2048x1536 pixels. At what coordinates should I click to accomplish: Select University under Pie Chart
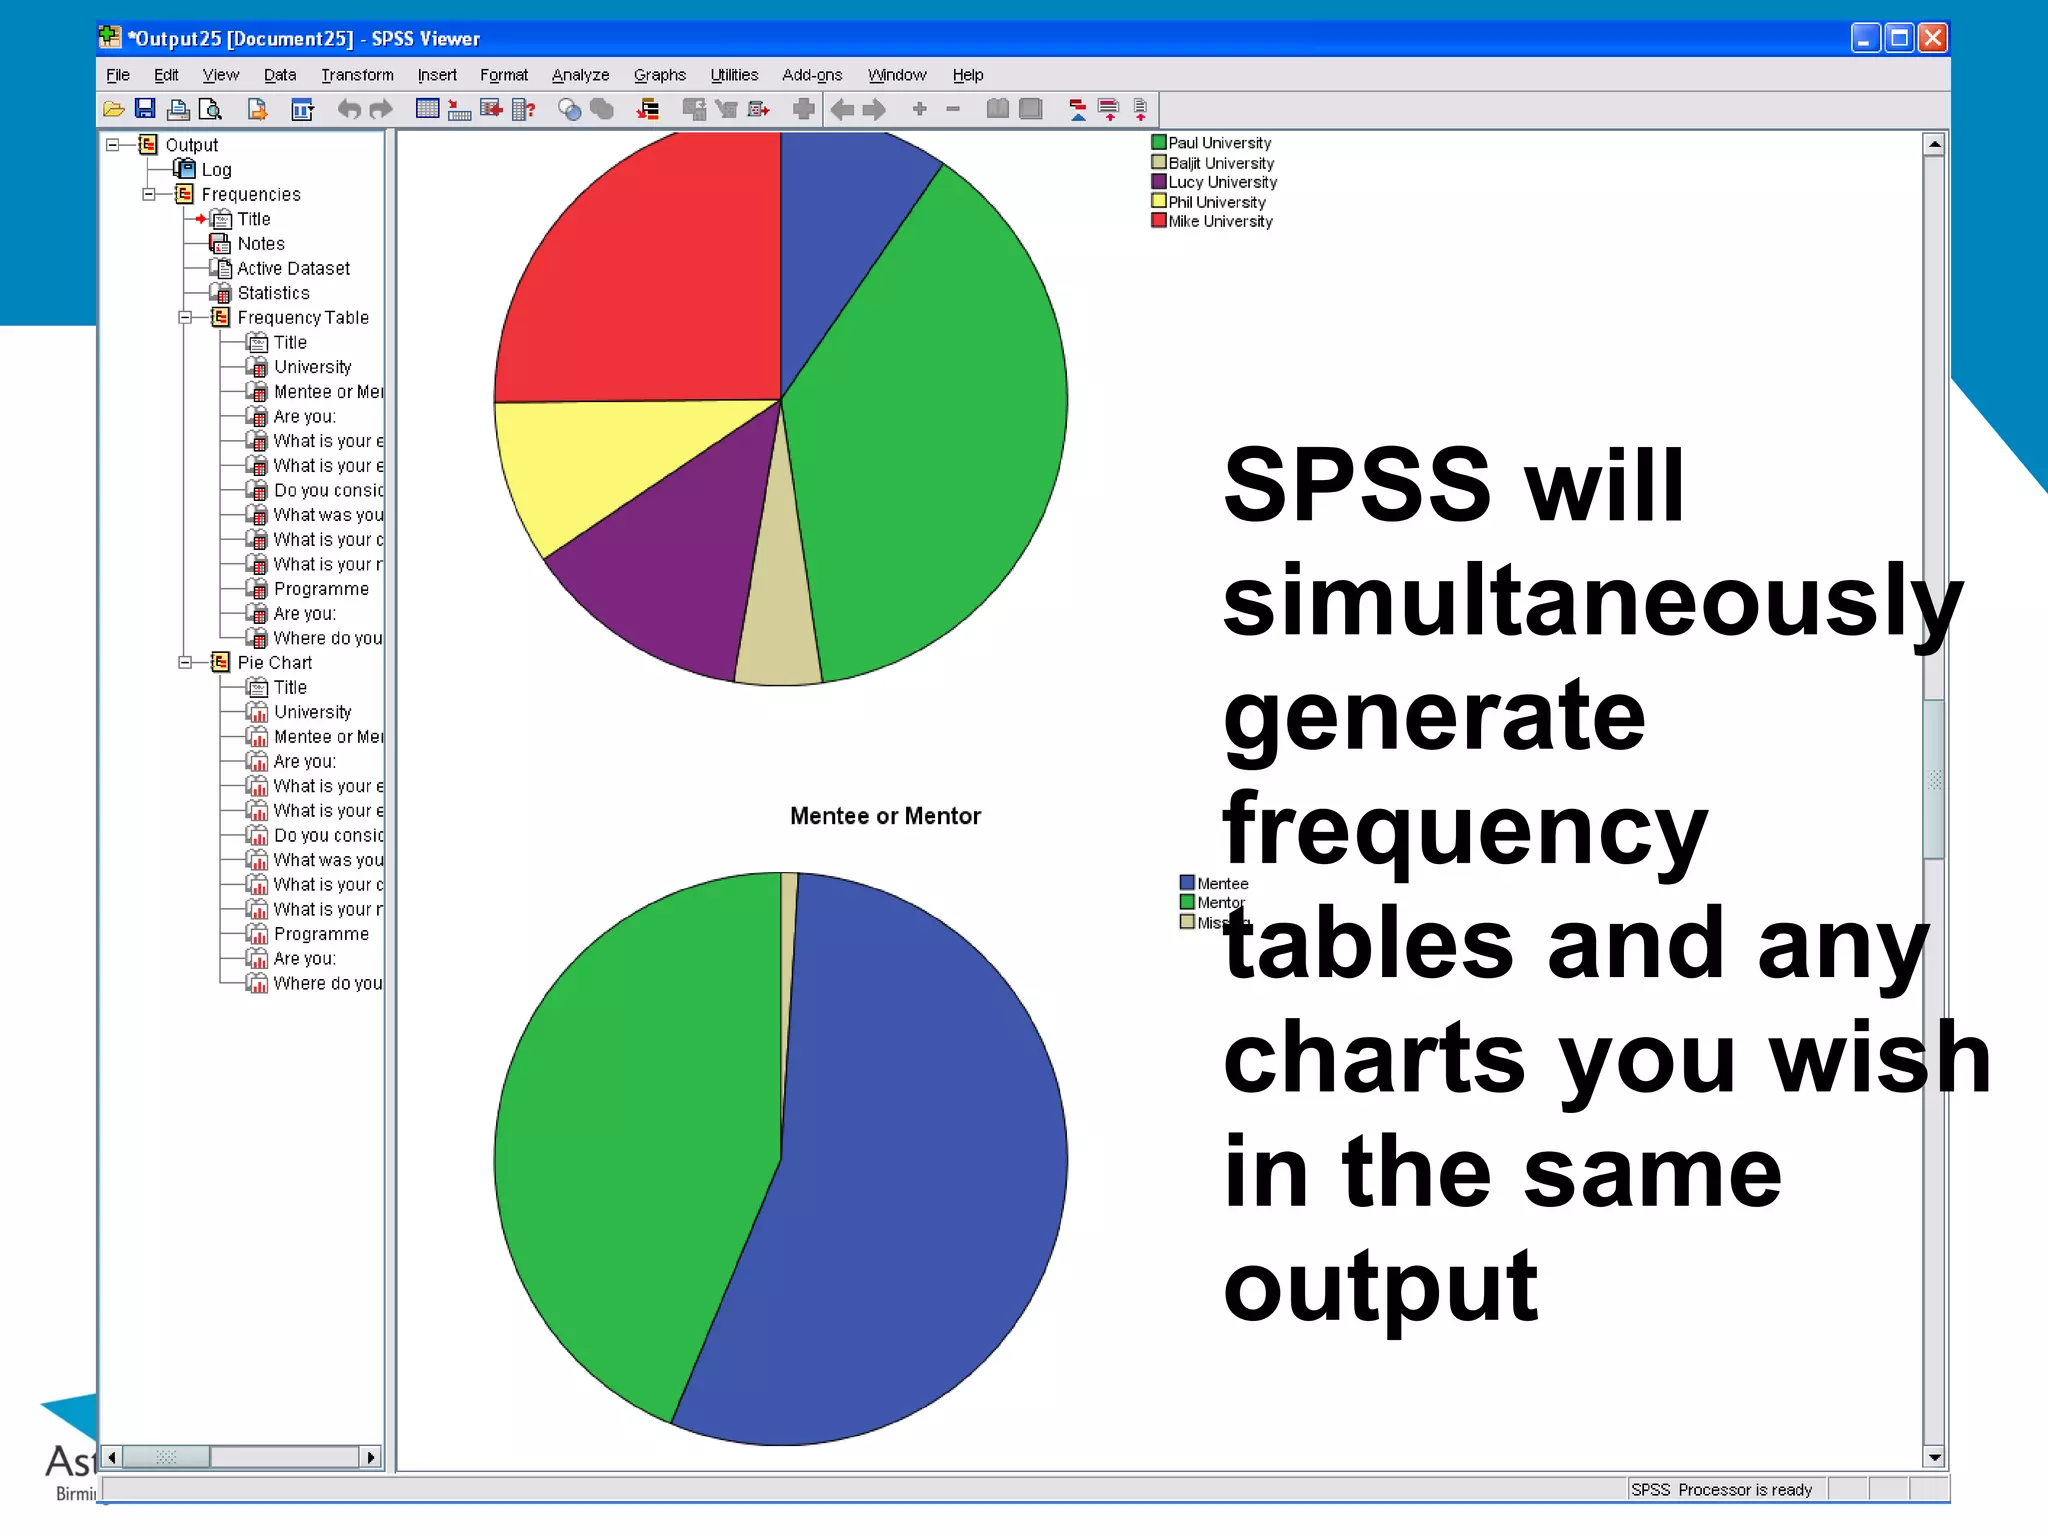[313, 712]
